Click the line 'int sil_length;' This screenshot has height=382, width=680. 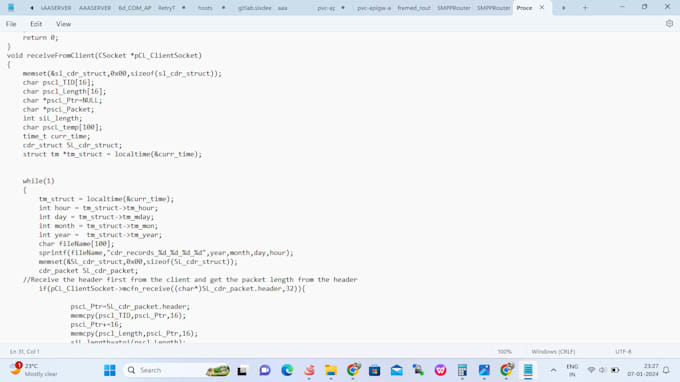[x=52, y=118]
